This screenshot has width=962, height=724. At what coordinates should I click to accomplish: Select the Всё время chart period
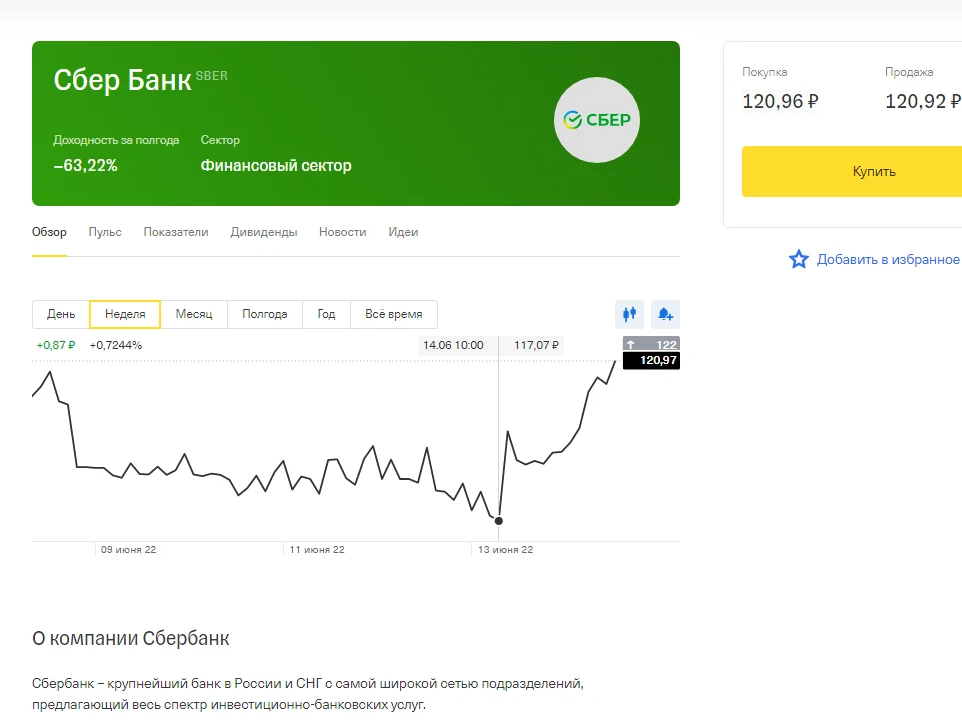point(394,314)
